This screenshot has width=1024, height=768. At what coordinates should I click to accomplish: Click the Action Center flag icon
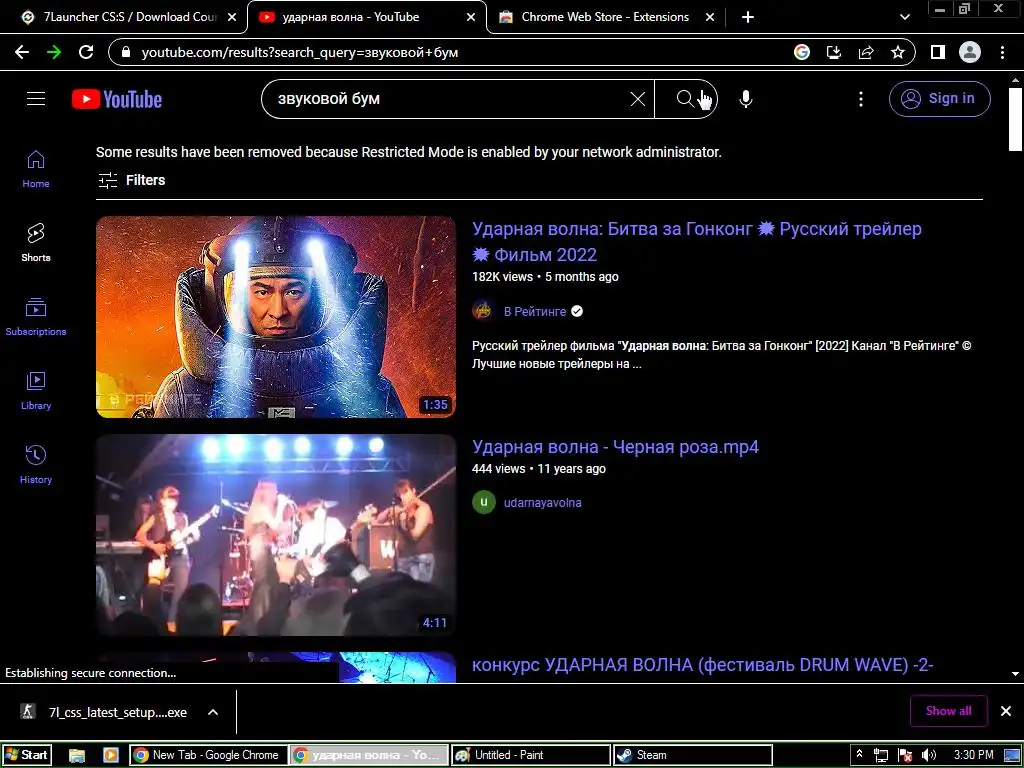[905, 755]
